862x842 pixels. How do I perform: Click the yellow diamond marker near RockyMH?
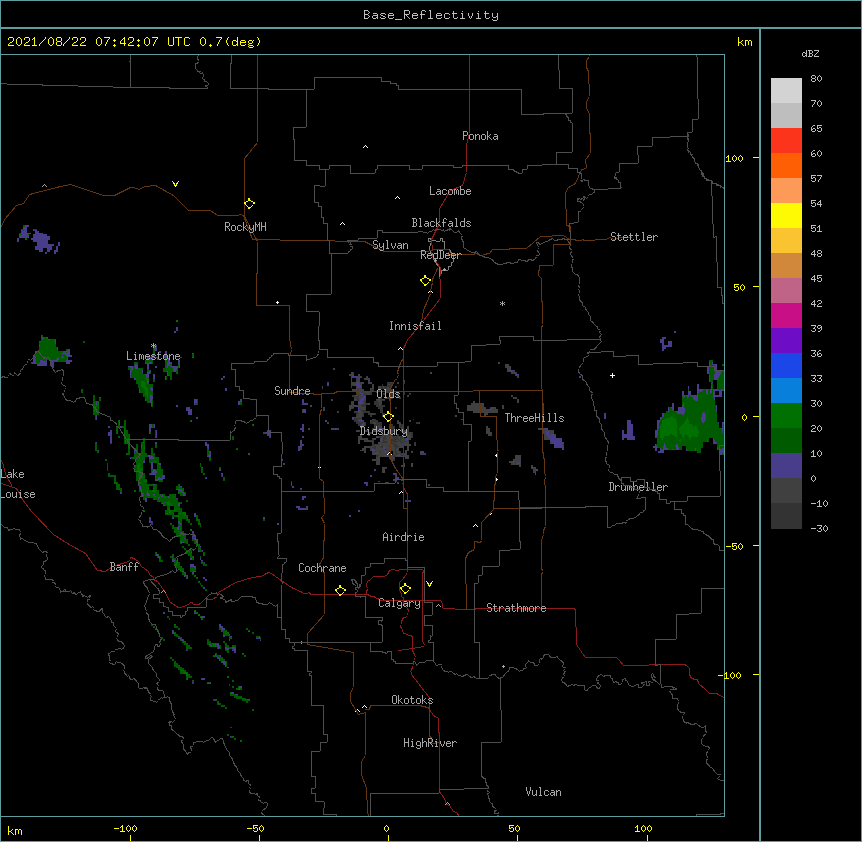coord(249,203)
